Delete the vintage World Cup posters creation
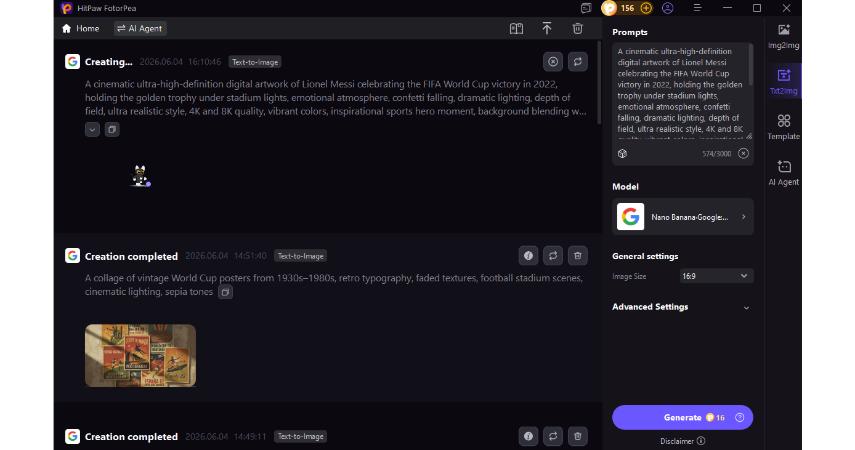The height and width of the screenshot is (450, 855). pos(577,255)
